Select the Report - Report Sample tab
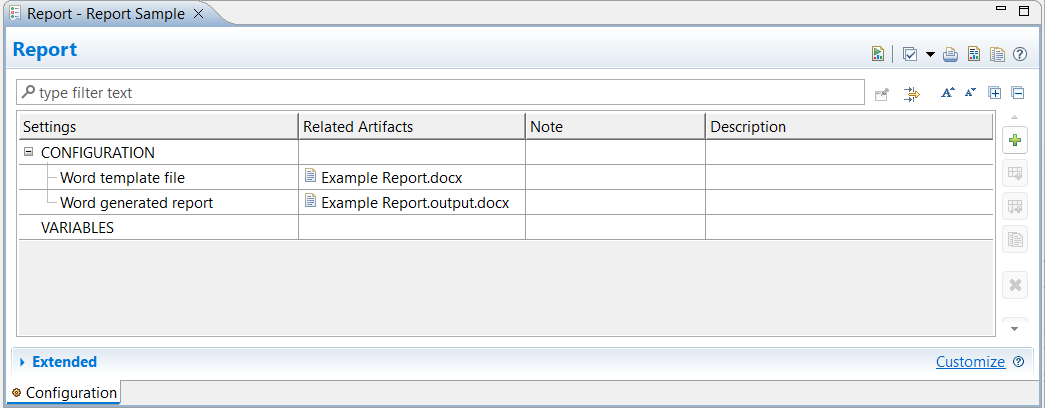1045x408 pixels. pos(107,14)
